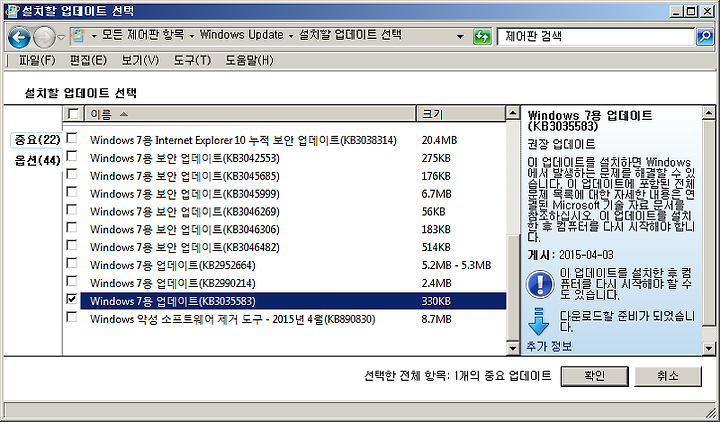Check the KB3038314 Internet Explorer 10 update

pyautogui.click(x=72, y=138)
